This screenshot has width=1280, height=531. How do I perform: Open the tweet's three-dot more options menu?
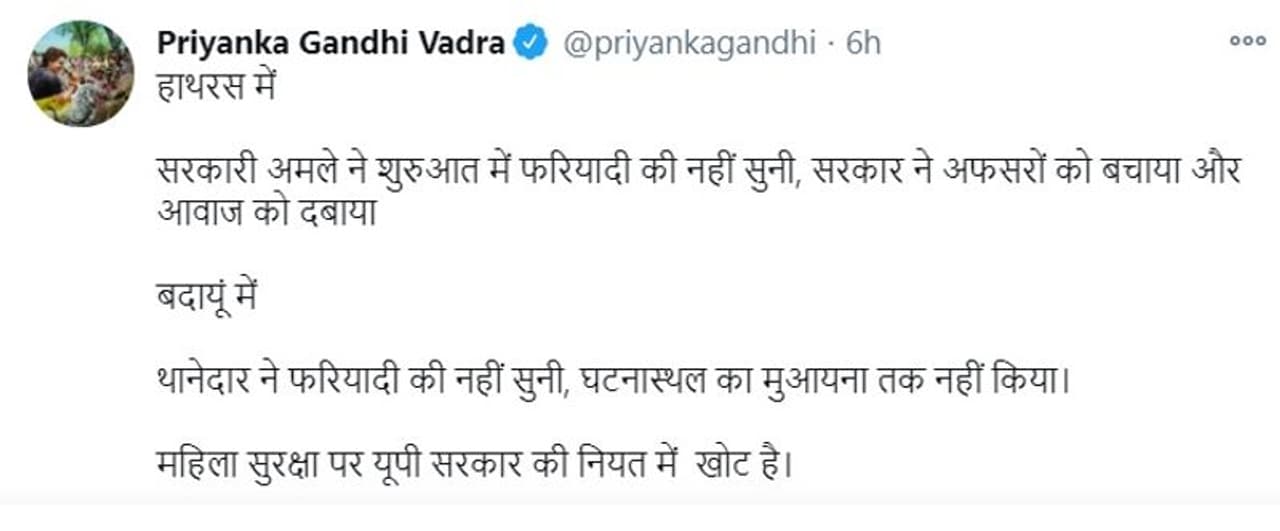pos(1247,41)
